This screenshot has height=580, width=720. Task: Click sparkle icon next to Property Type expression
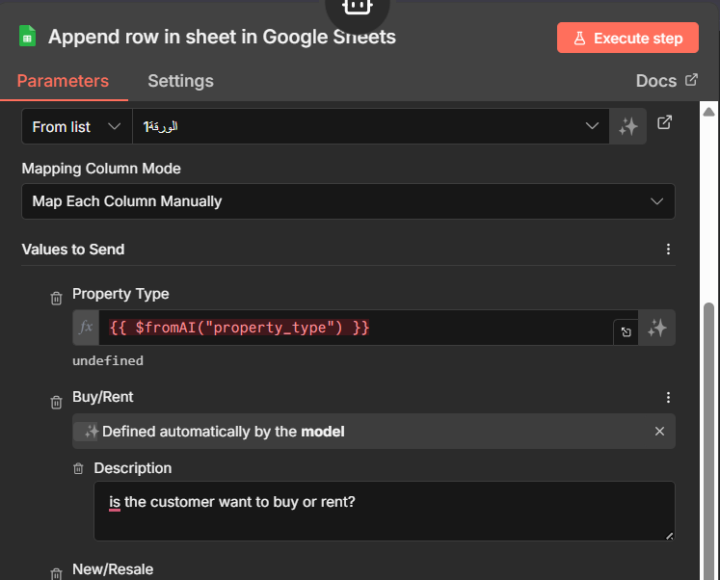[657, 328]
